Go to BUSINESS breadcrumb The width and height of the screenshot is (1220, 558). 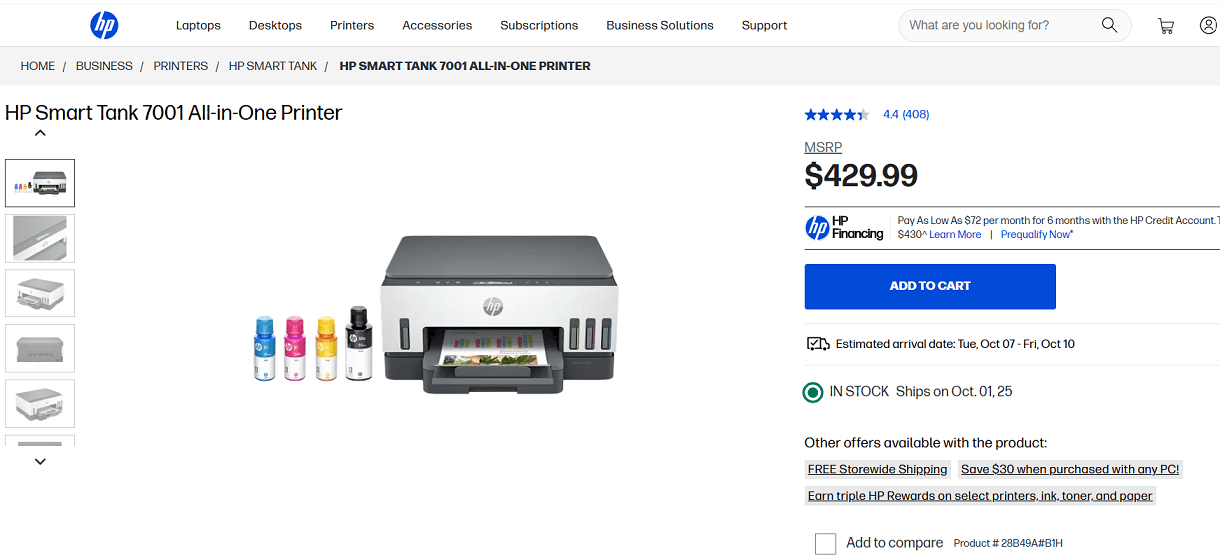104,66
